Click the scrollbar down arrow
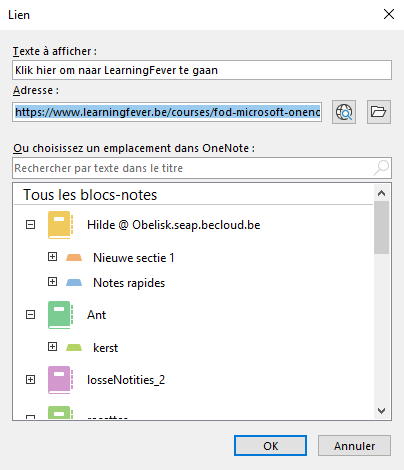This screenshot has width=404, height=470. coord(381,411)
